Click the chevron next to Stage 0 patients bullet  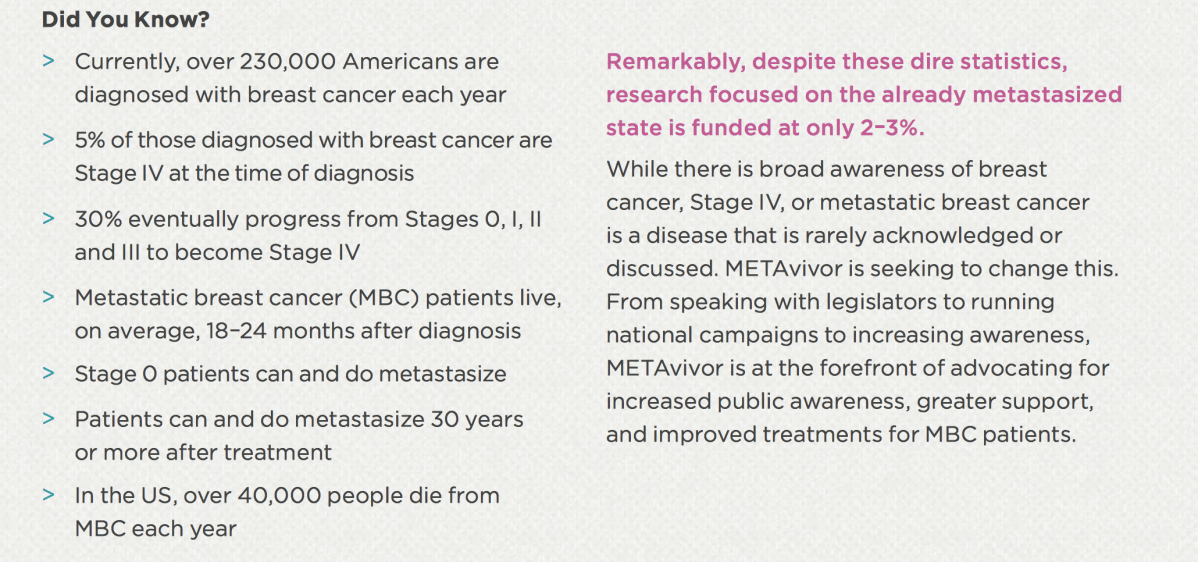48,374
